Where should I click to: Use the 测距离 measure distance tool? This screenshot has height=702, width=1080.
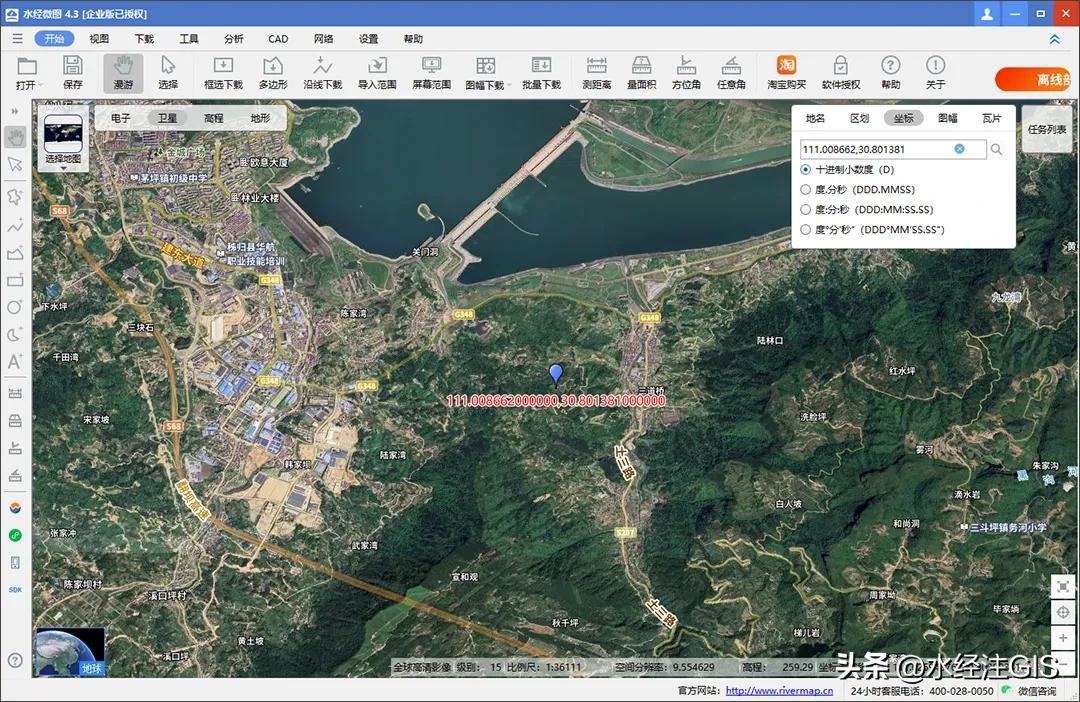[596, 73]
